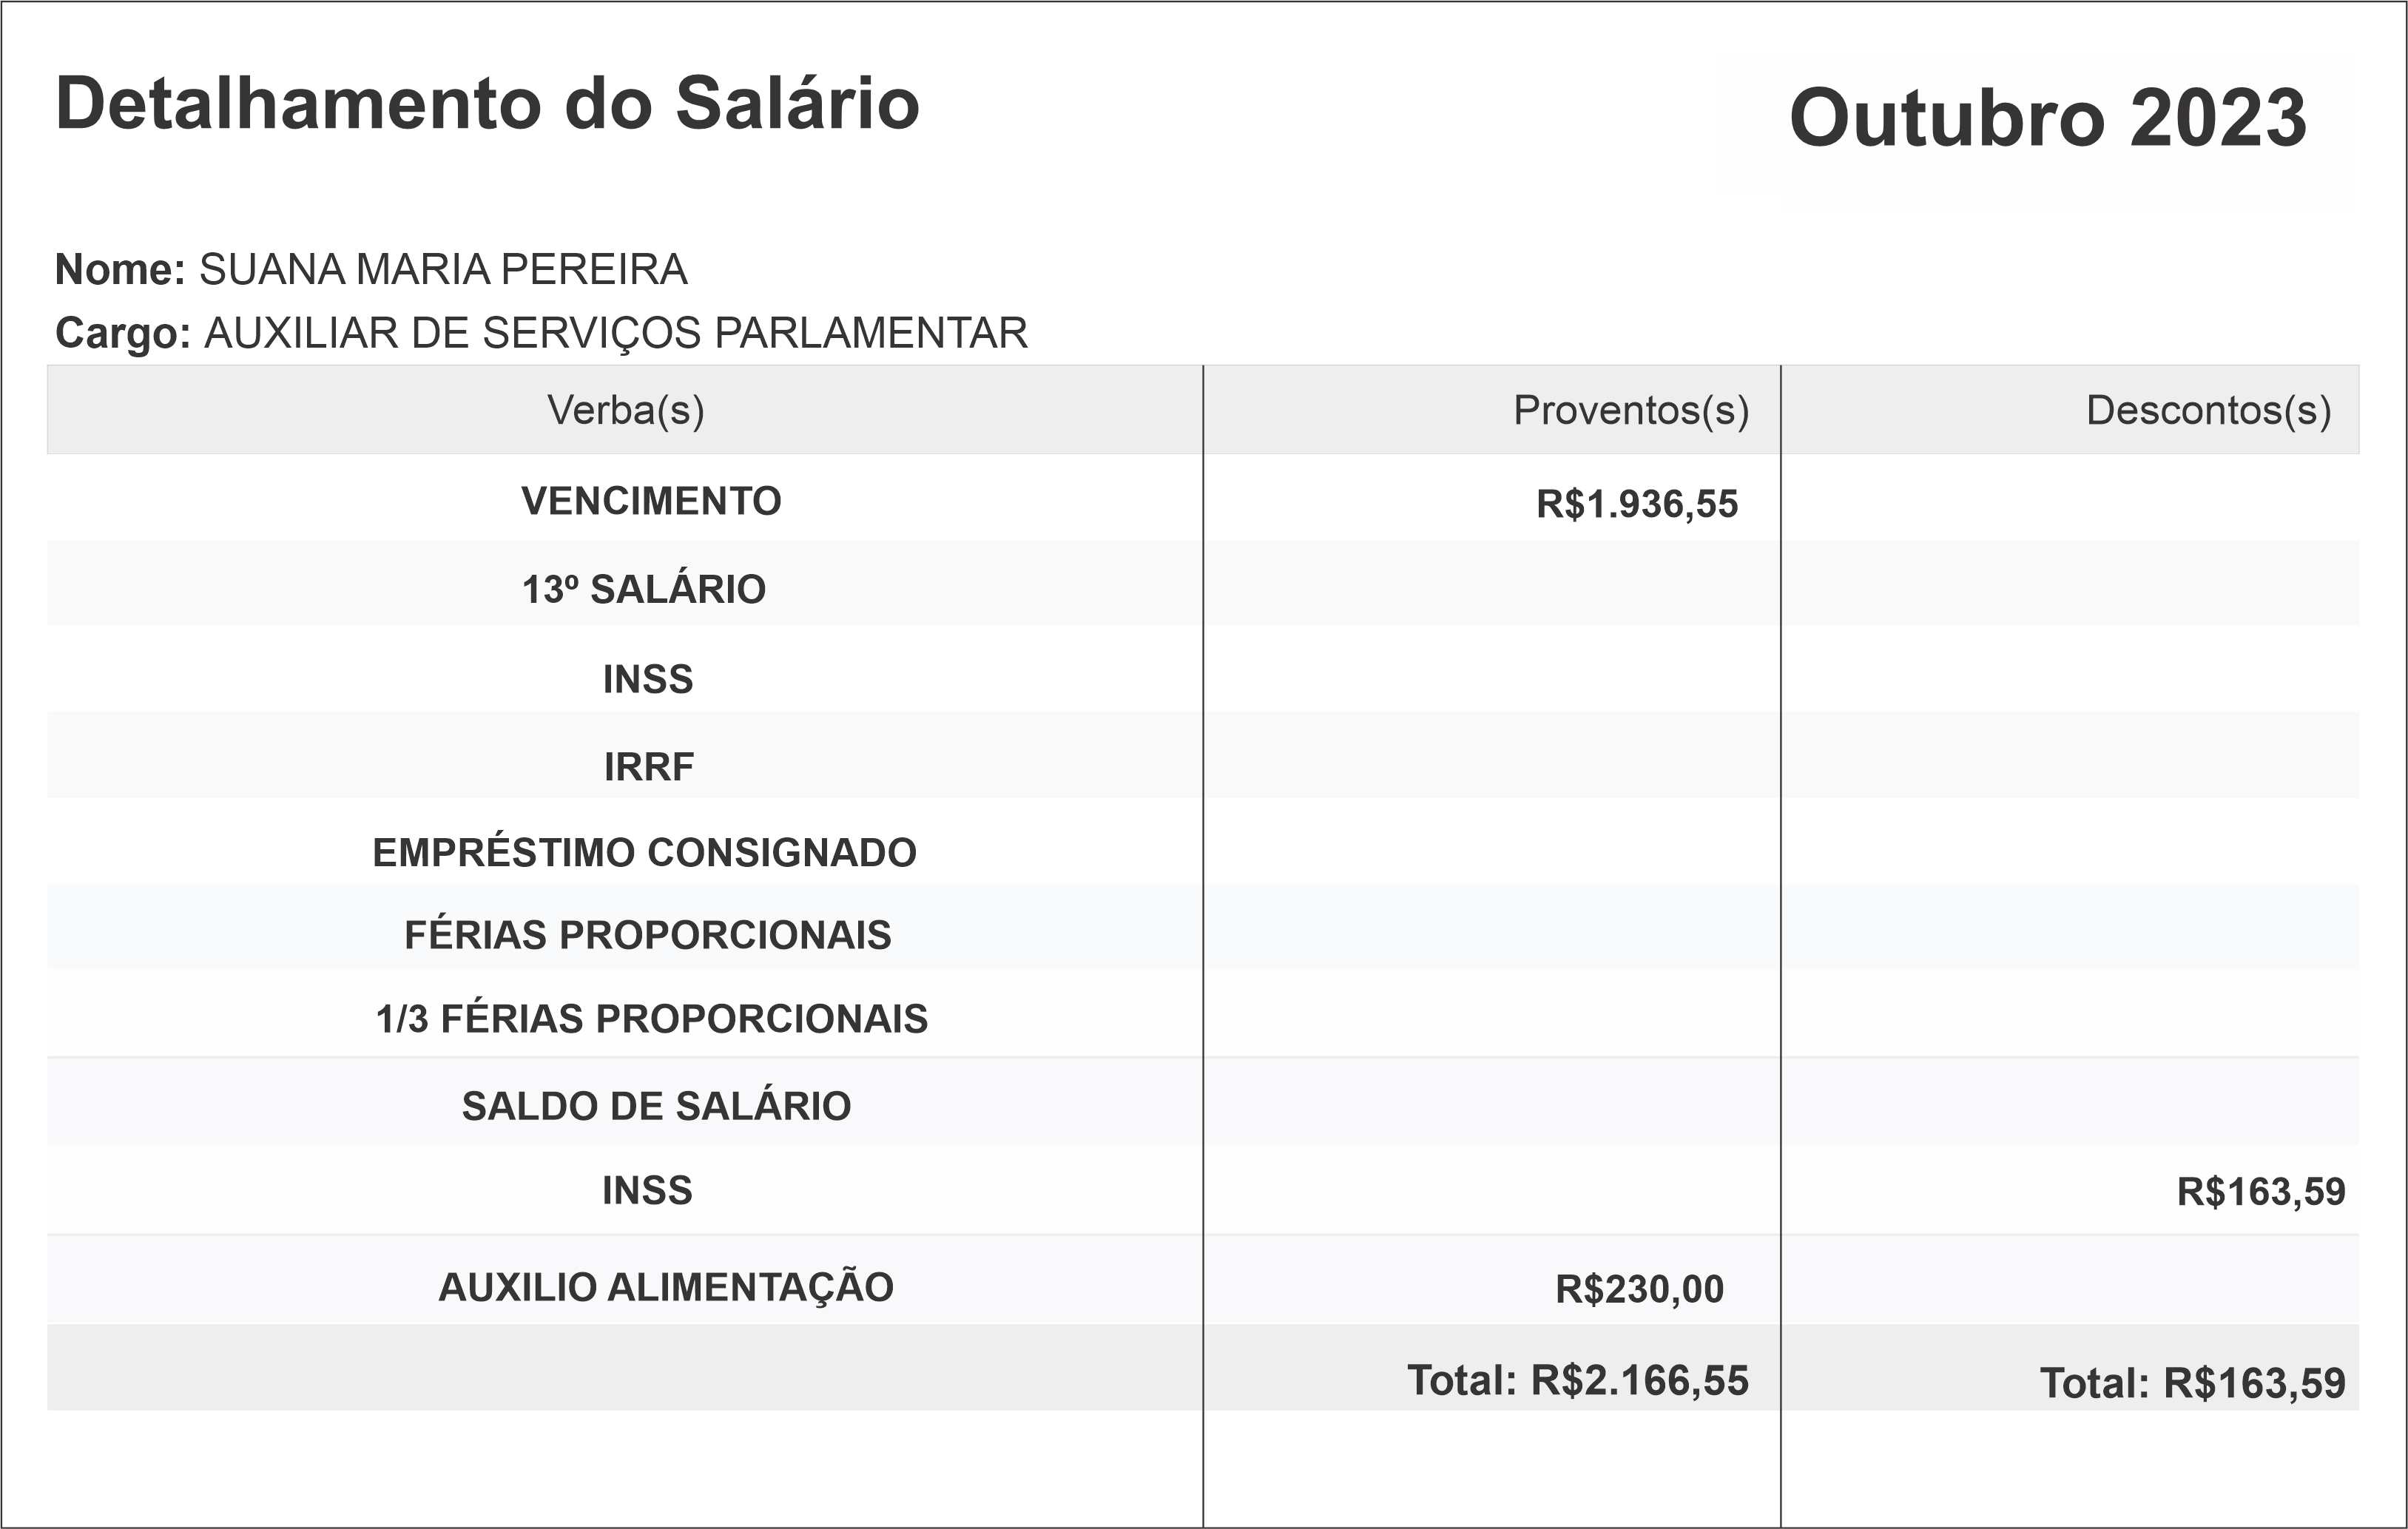This screenshot has width=2408, height=1529.
Task: Click the name SUANA MARIA PEREIRA
Action: point(443,270)
